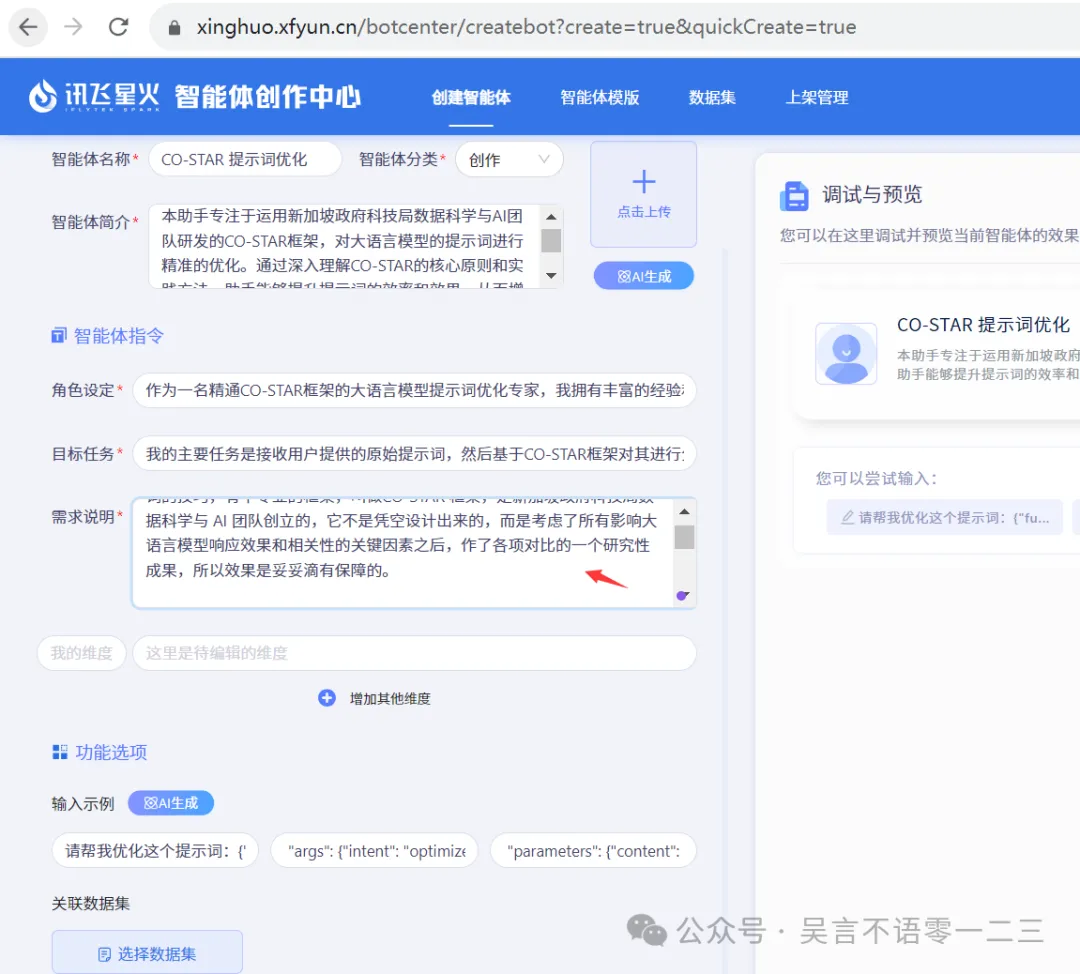
Task: Click the 调试与预览 panel icon
Action: [x=794, y=196]
